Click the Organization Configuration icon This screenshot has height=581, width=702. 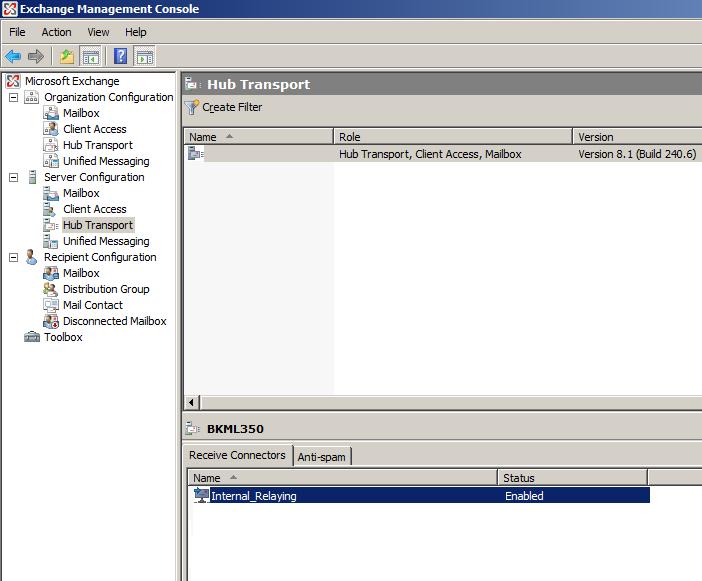[x=31, y=97]
